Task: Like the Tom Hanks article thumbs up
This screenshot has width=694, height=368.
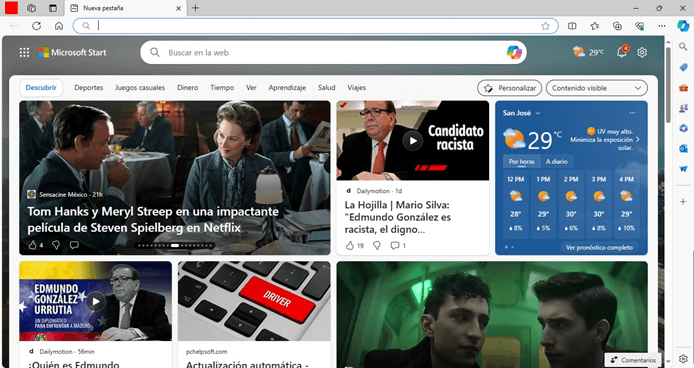Action: pos(32,245)
